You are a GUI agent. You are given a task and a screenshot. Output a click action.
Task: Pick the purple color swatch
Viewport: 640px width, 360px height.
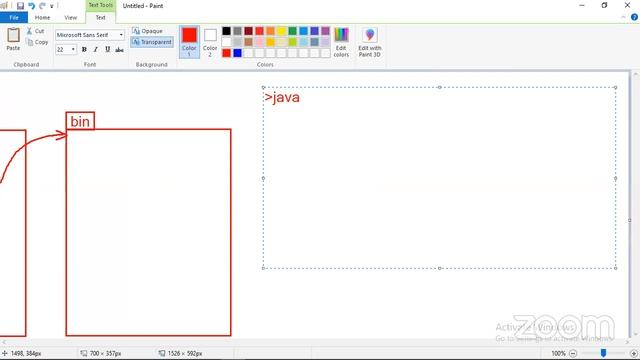tap(325, 31)
